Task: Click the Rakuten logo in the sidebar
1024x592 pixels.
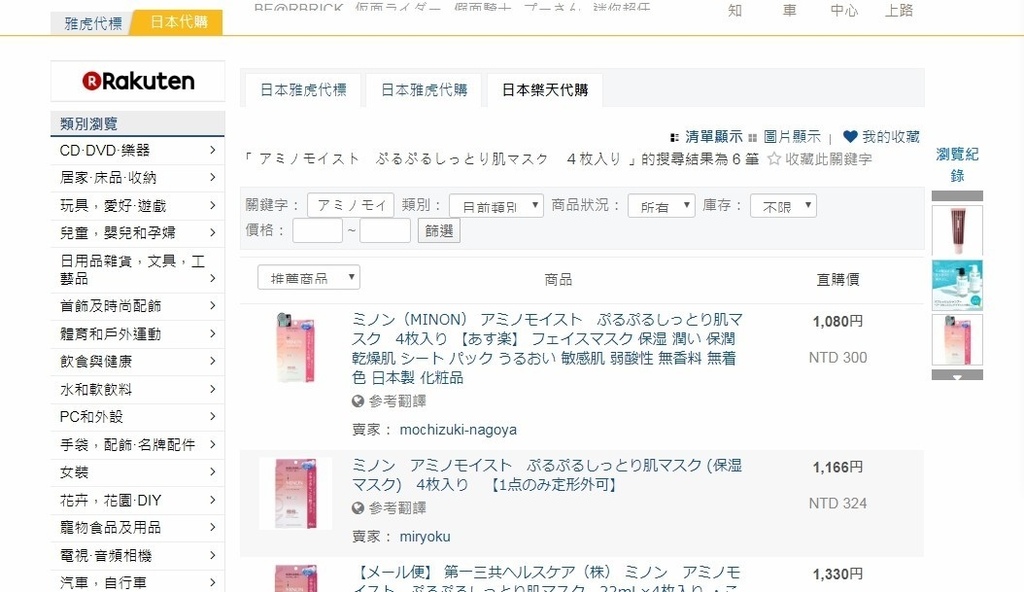Action: click(137, 81)
